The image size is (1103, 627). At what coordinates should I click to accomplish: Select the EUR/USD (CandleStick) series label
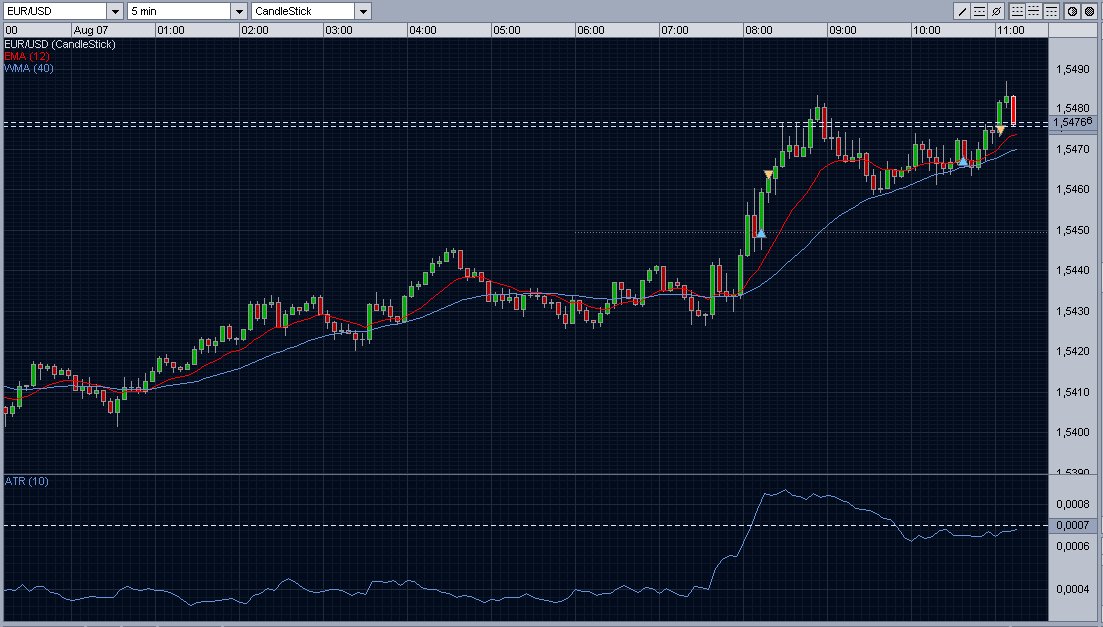tap(60, 45)
